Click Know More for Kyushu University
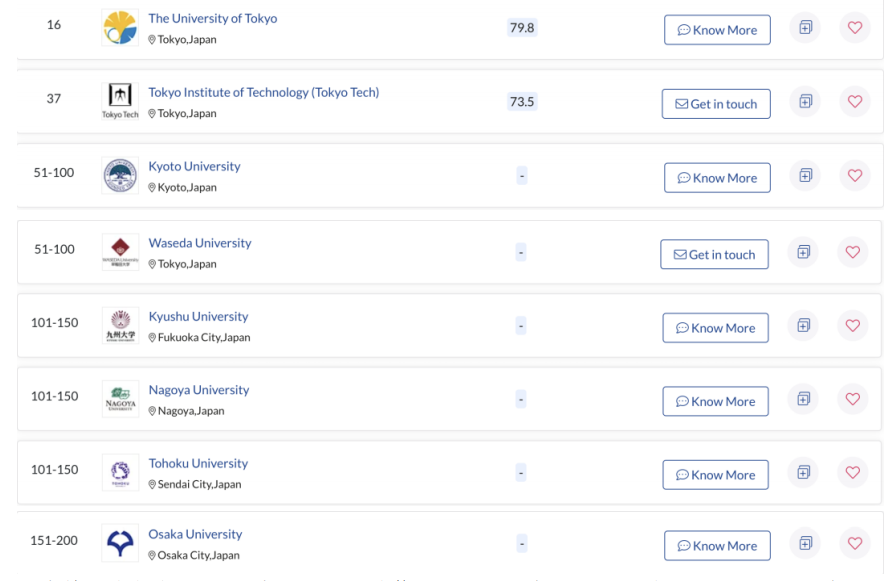Viewport: 893px width, 581px height. point(715,328)
